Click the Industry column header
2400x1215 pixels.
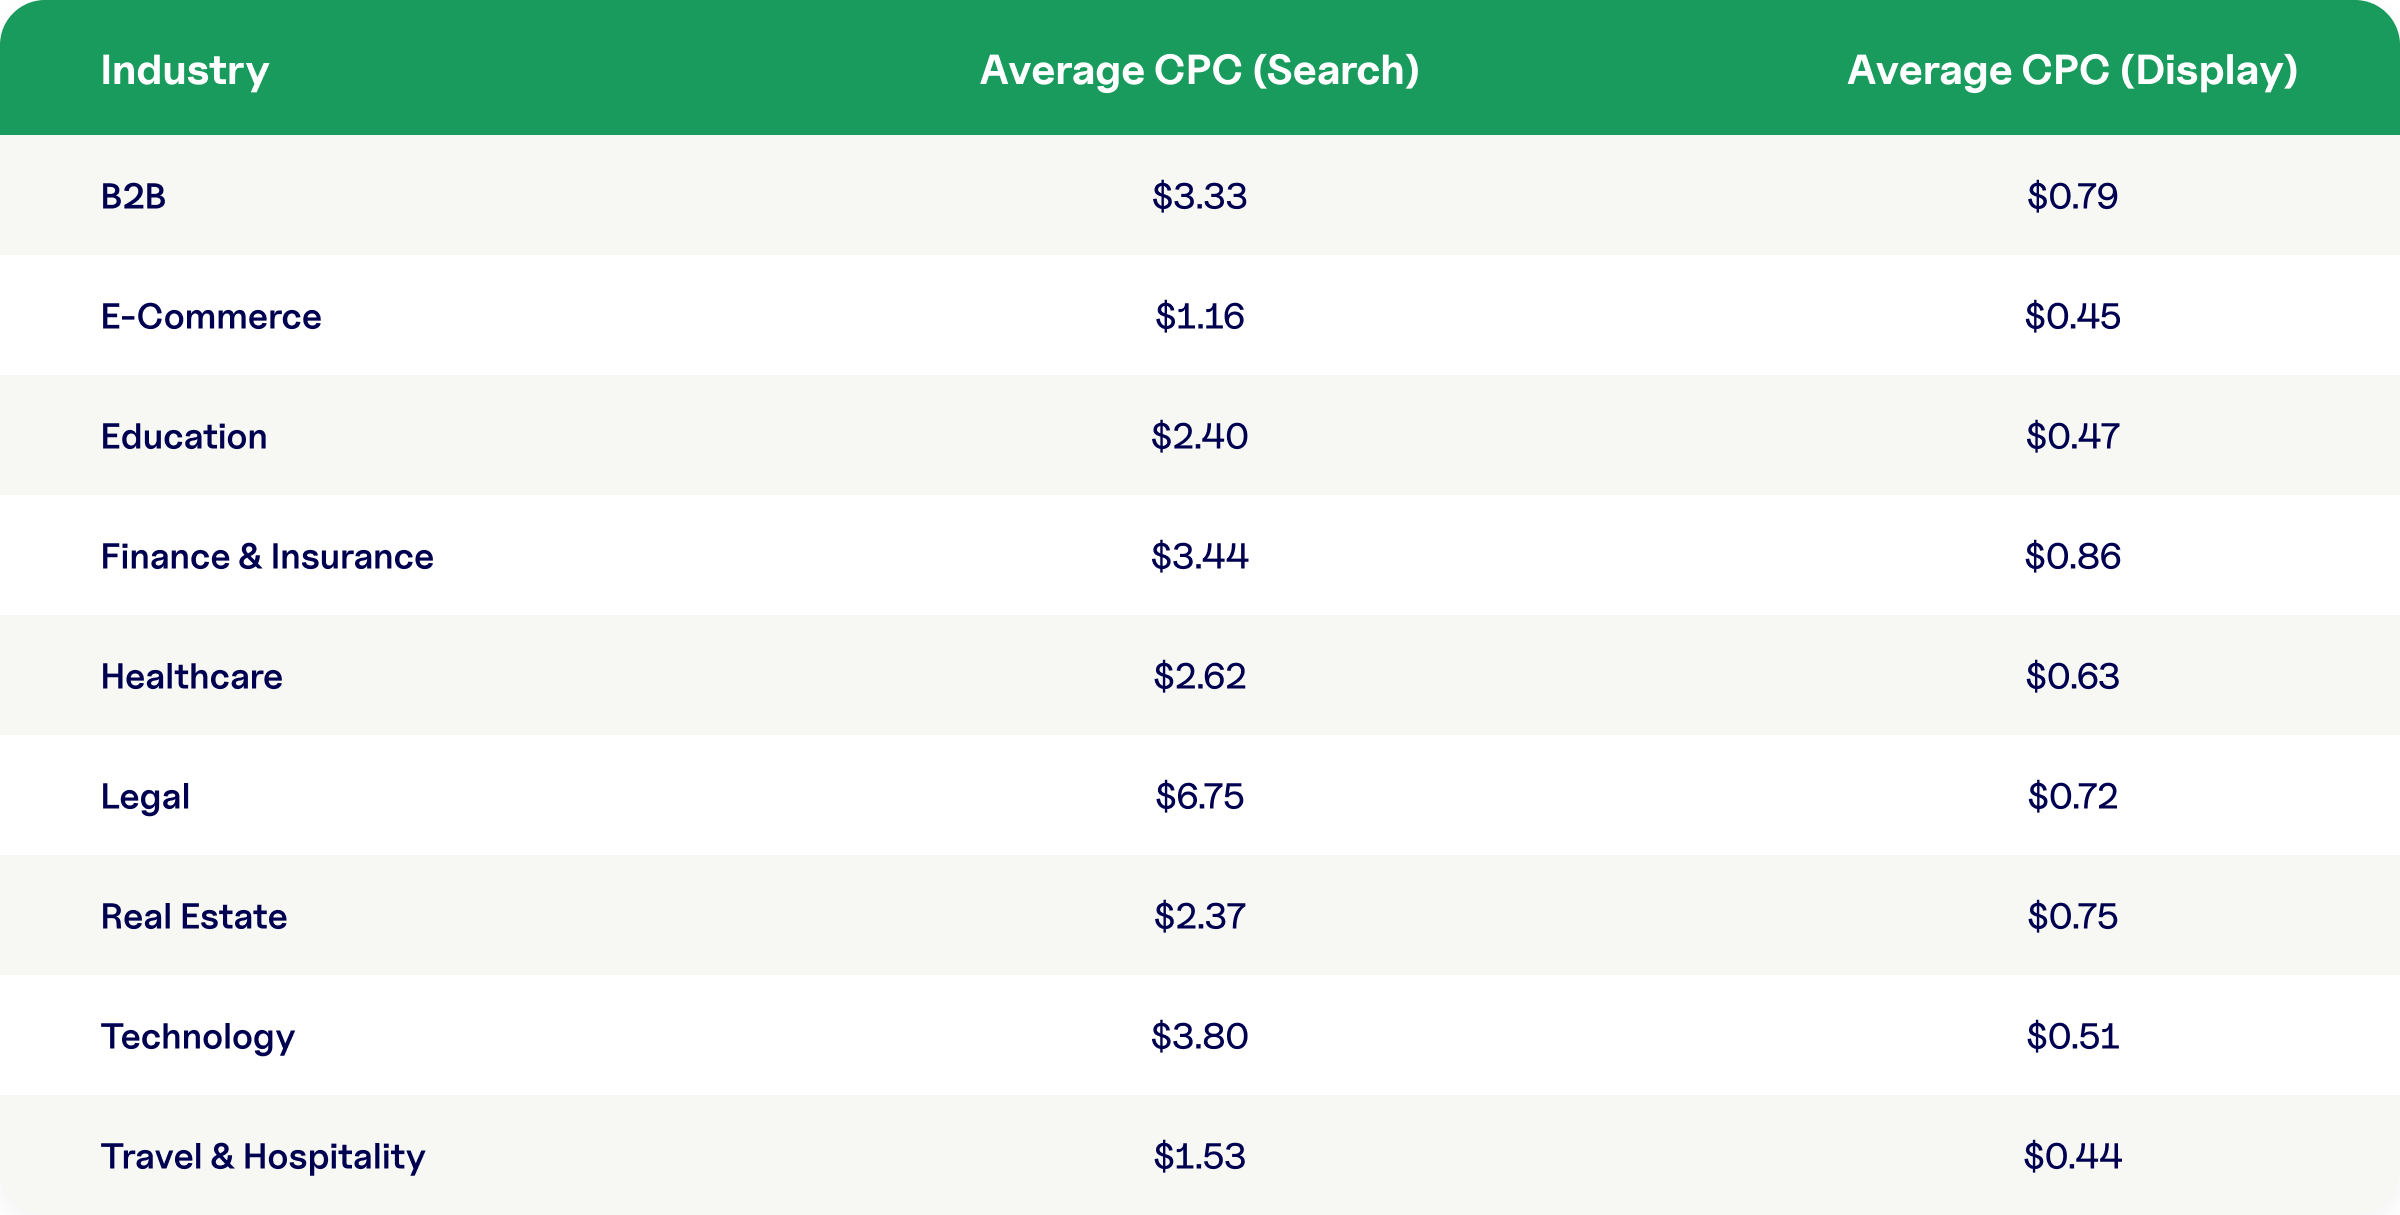(185, 71)
